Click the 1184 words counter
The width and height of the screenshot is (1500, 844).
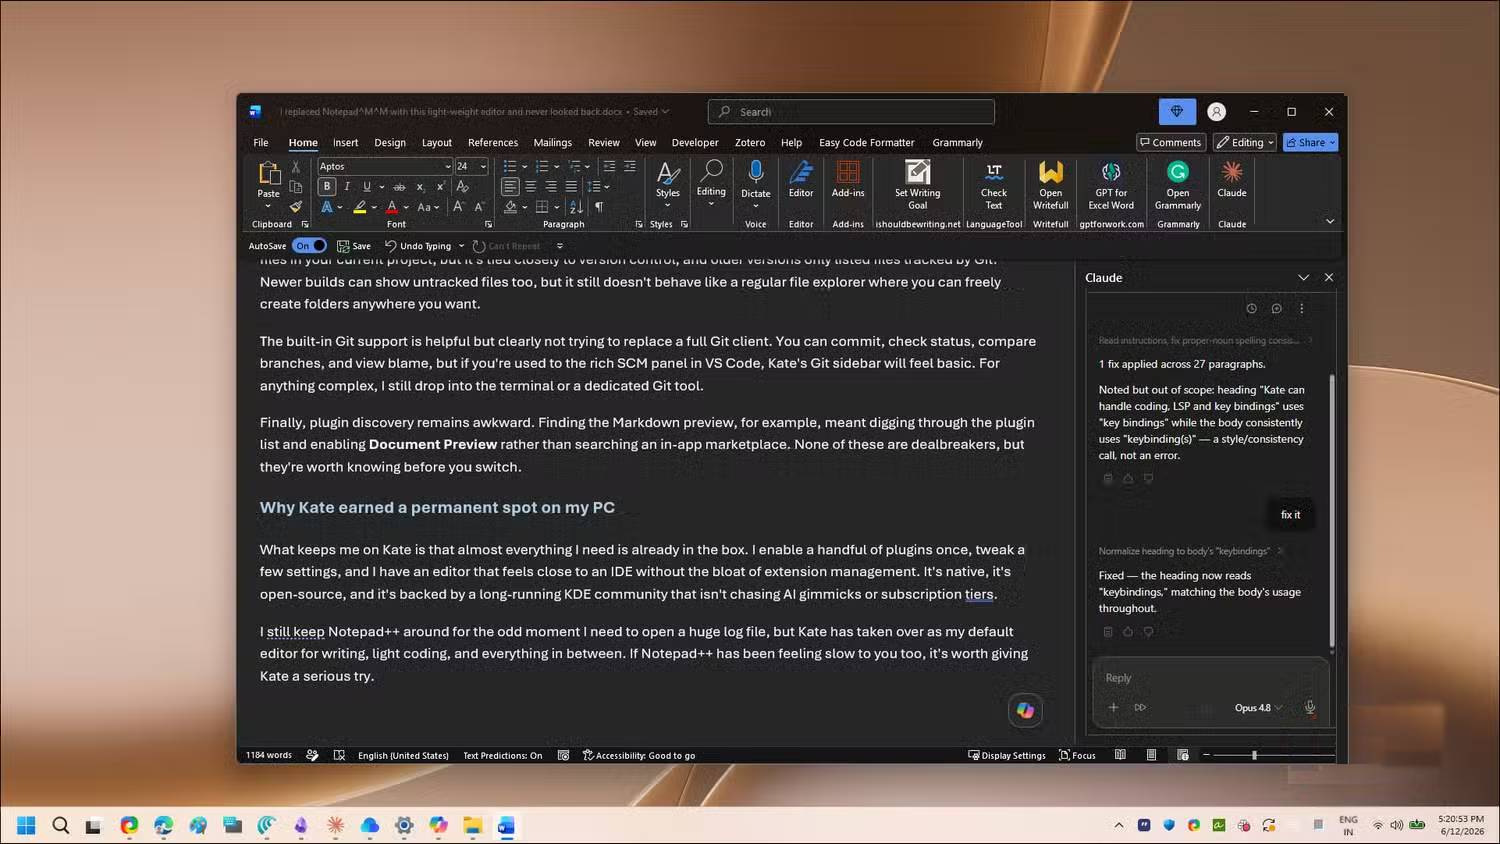pyautogui.click(x=269, y=755)
